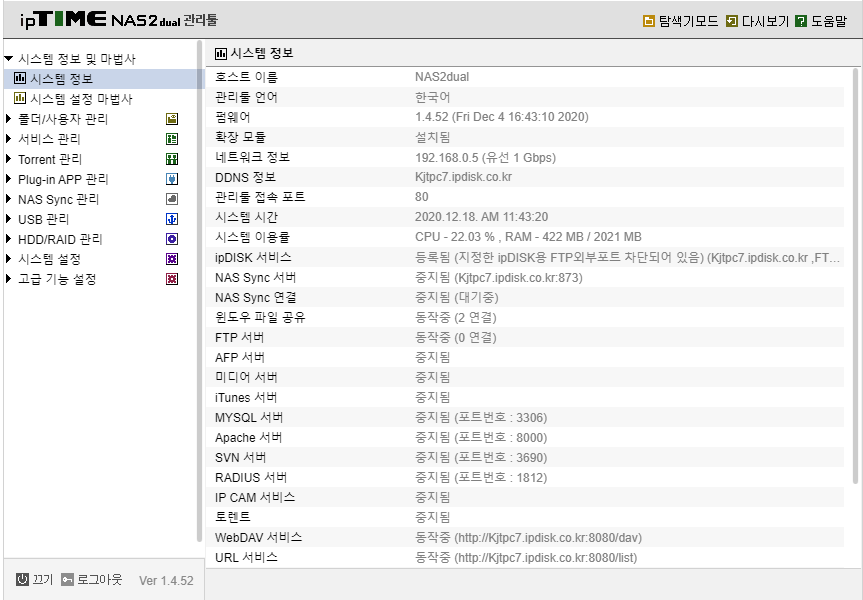Image resolution: width=863 pixels, height=600 pixels.
Task: Click the key icon next to 로그아웃
Action: click(x=67, y=580)
